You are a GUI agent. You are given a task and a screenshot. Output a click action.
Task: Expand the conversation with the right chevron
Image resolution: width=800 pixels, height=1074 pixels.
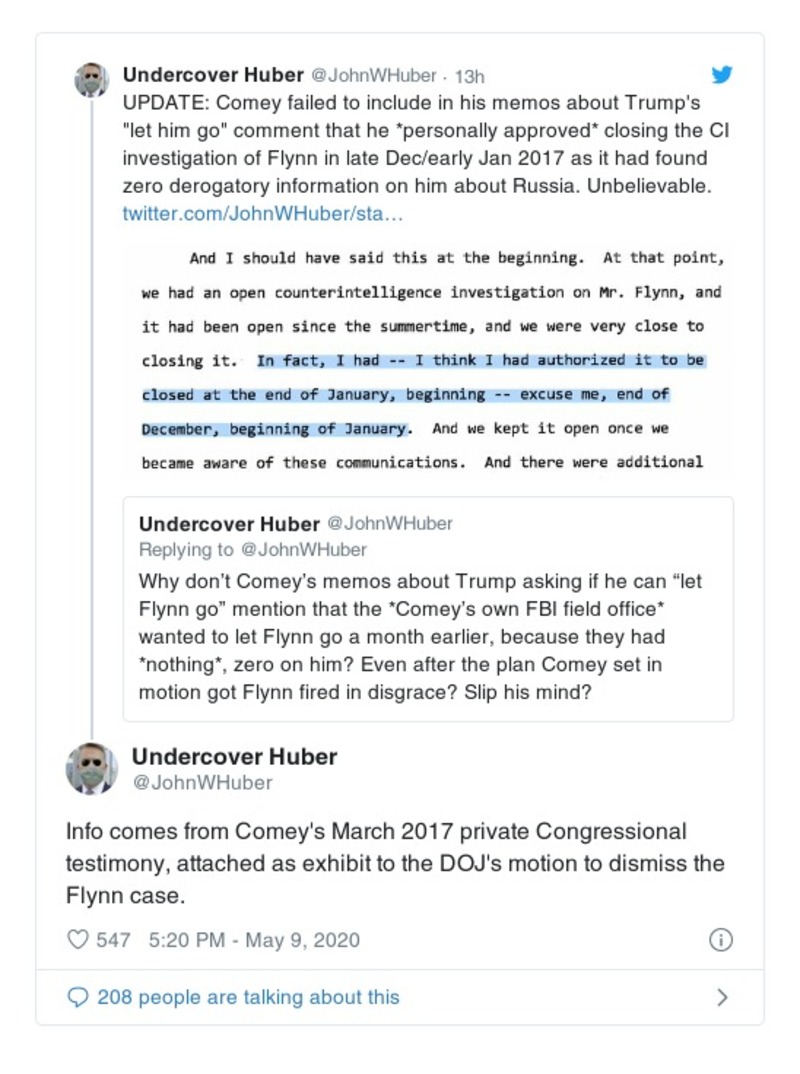pyautogui.click(x=723, y=996)
